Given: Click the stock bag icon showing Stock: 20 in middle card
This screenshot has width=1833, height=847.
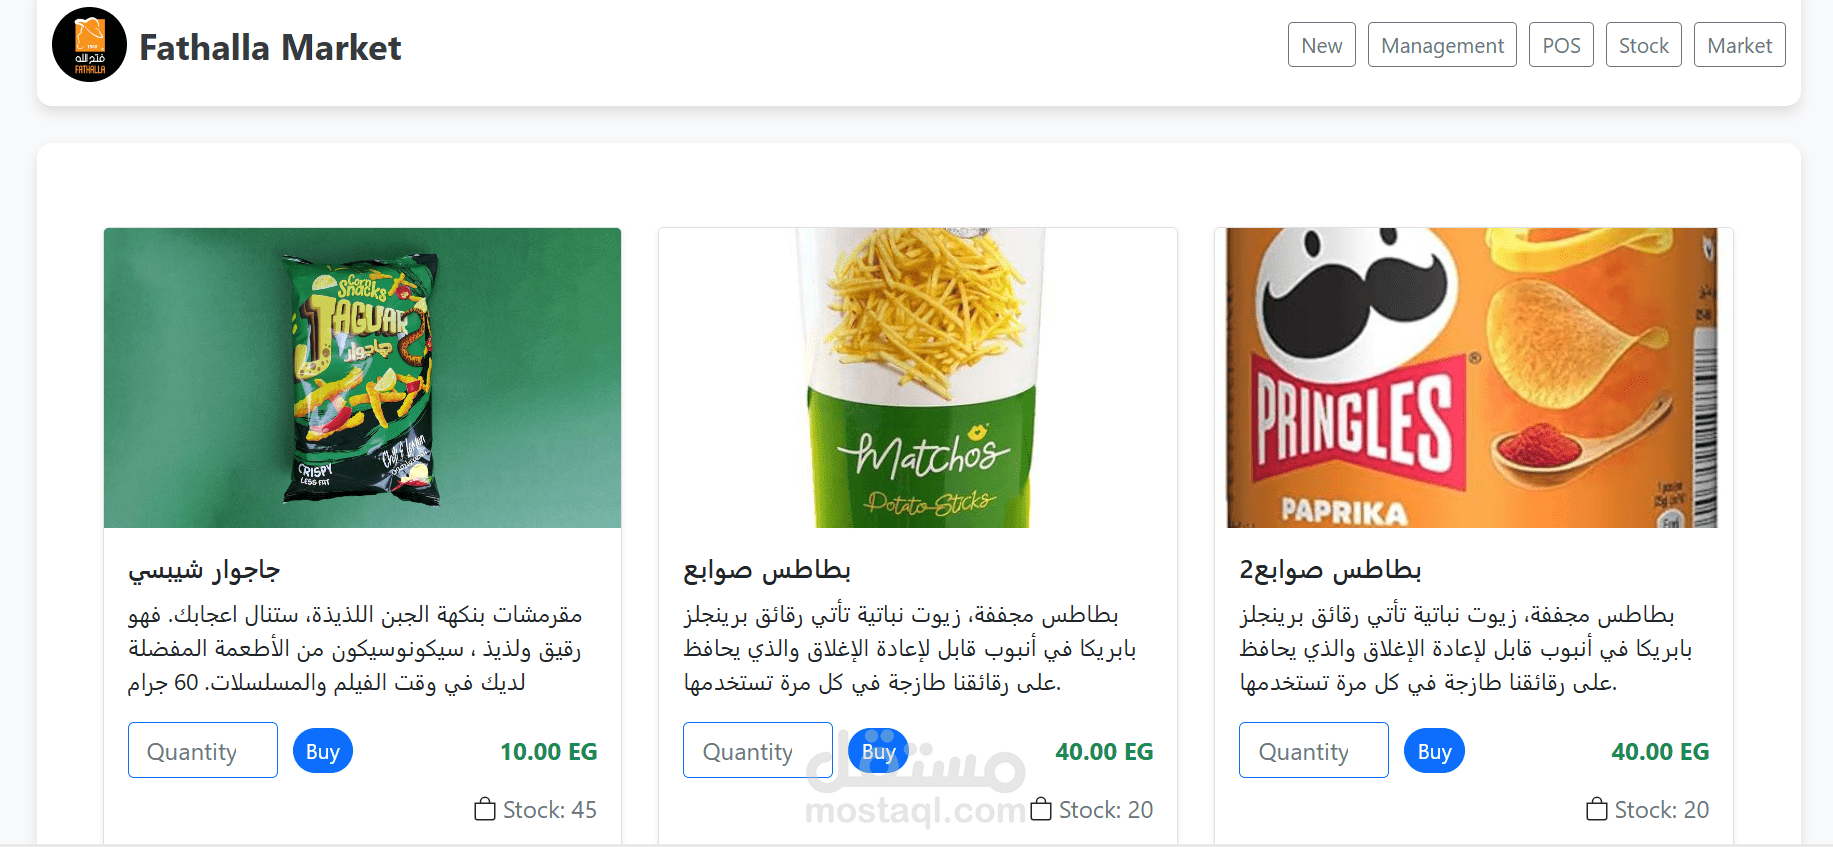Looking at the screenshot, I should coord(1041,809).
